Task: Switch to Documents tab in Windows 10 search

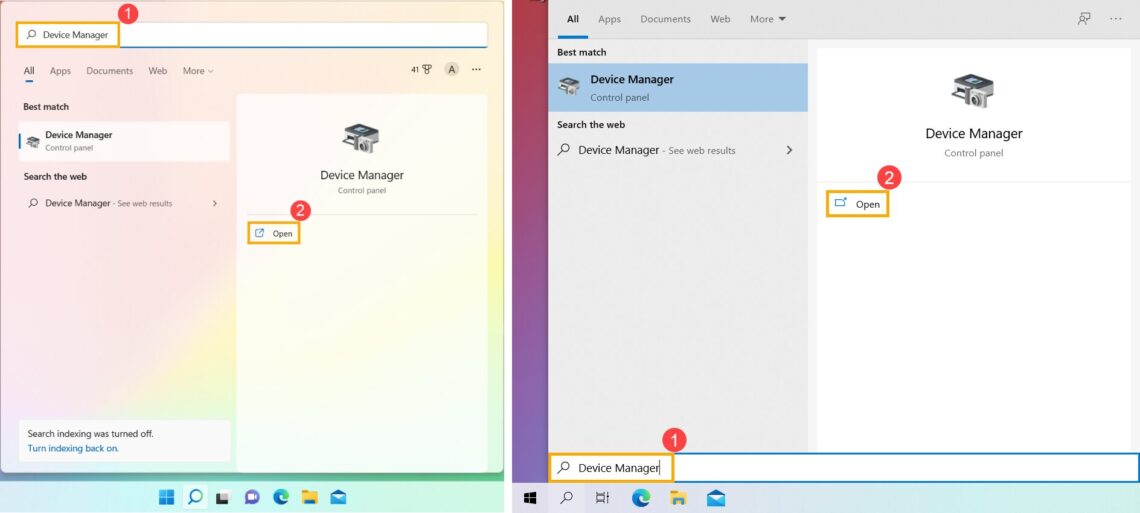Action: click(x=665, y=20)
